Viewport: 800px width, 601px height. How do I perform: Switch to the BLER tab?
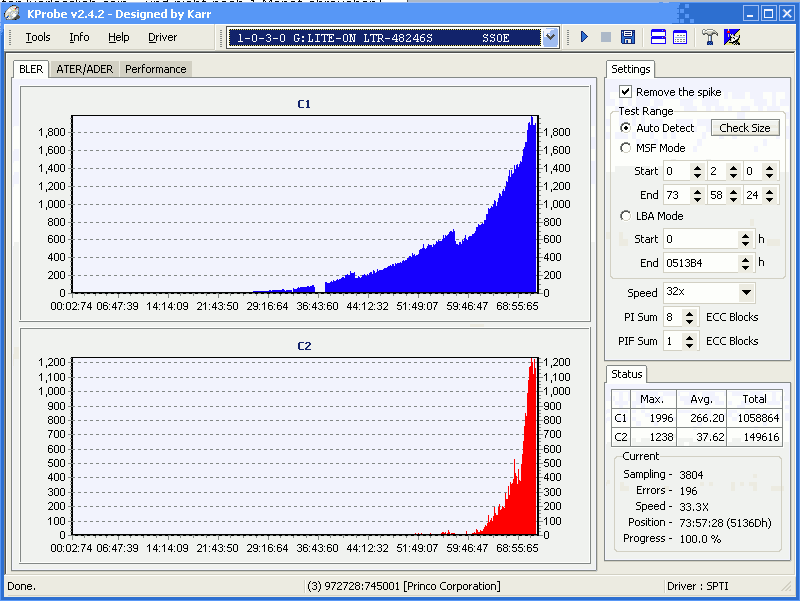(31, 69)
